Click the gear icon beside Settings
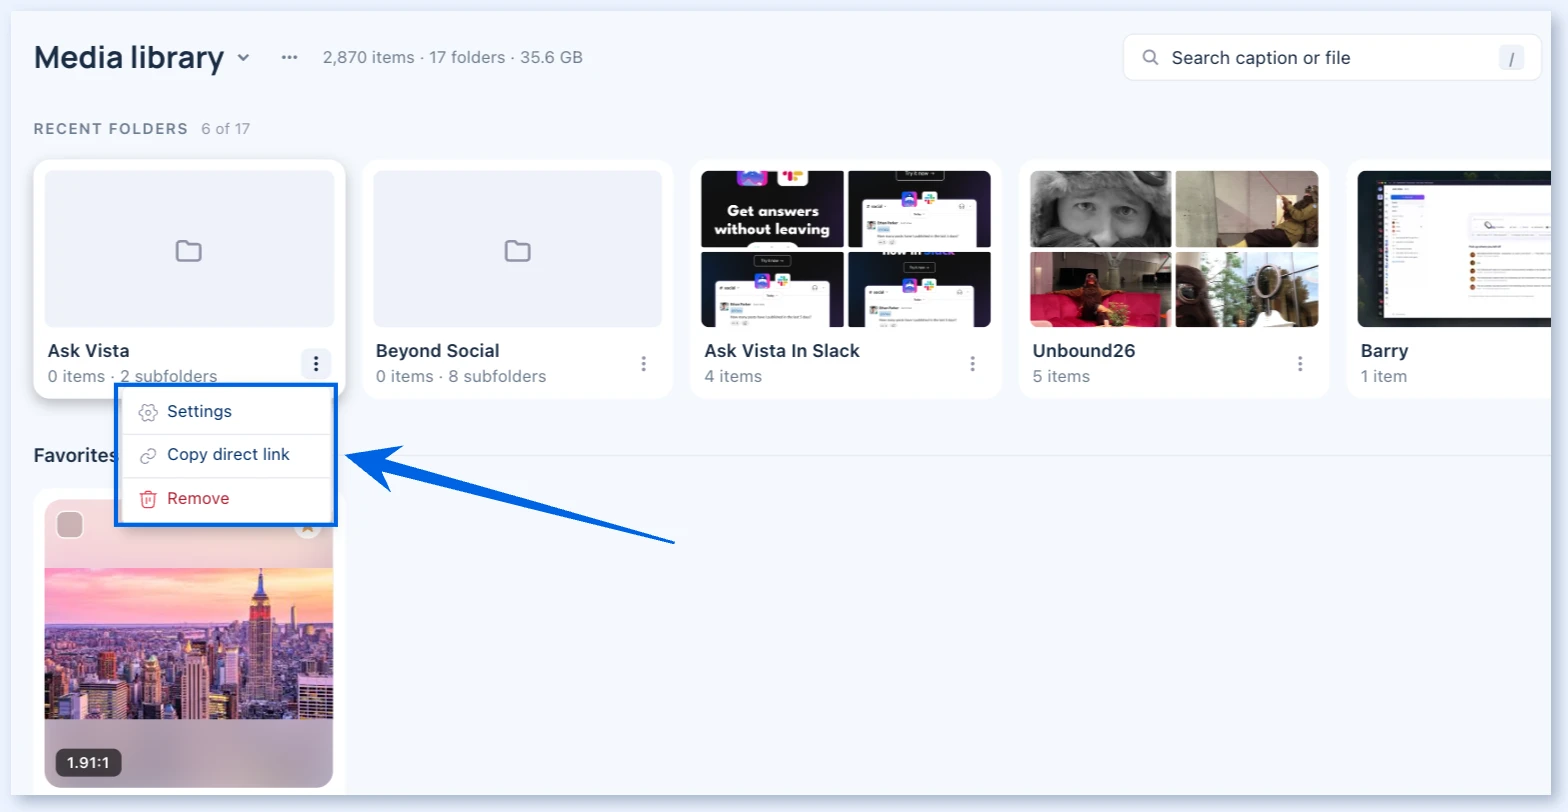Image resolution: width=1568 pixels, height=812 pixels. (x=148, y=412)
